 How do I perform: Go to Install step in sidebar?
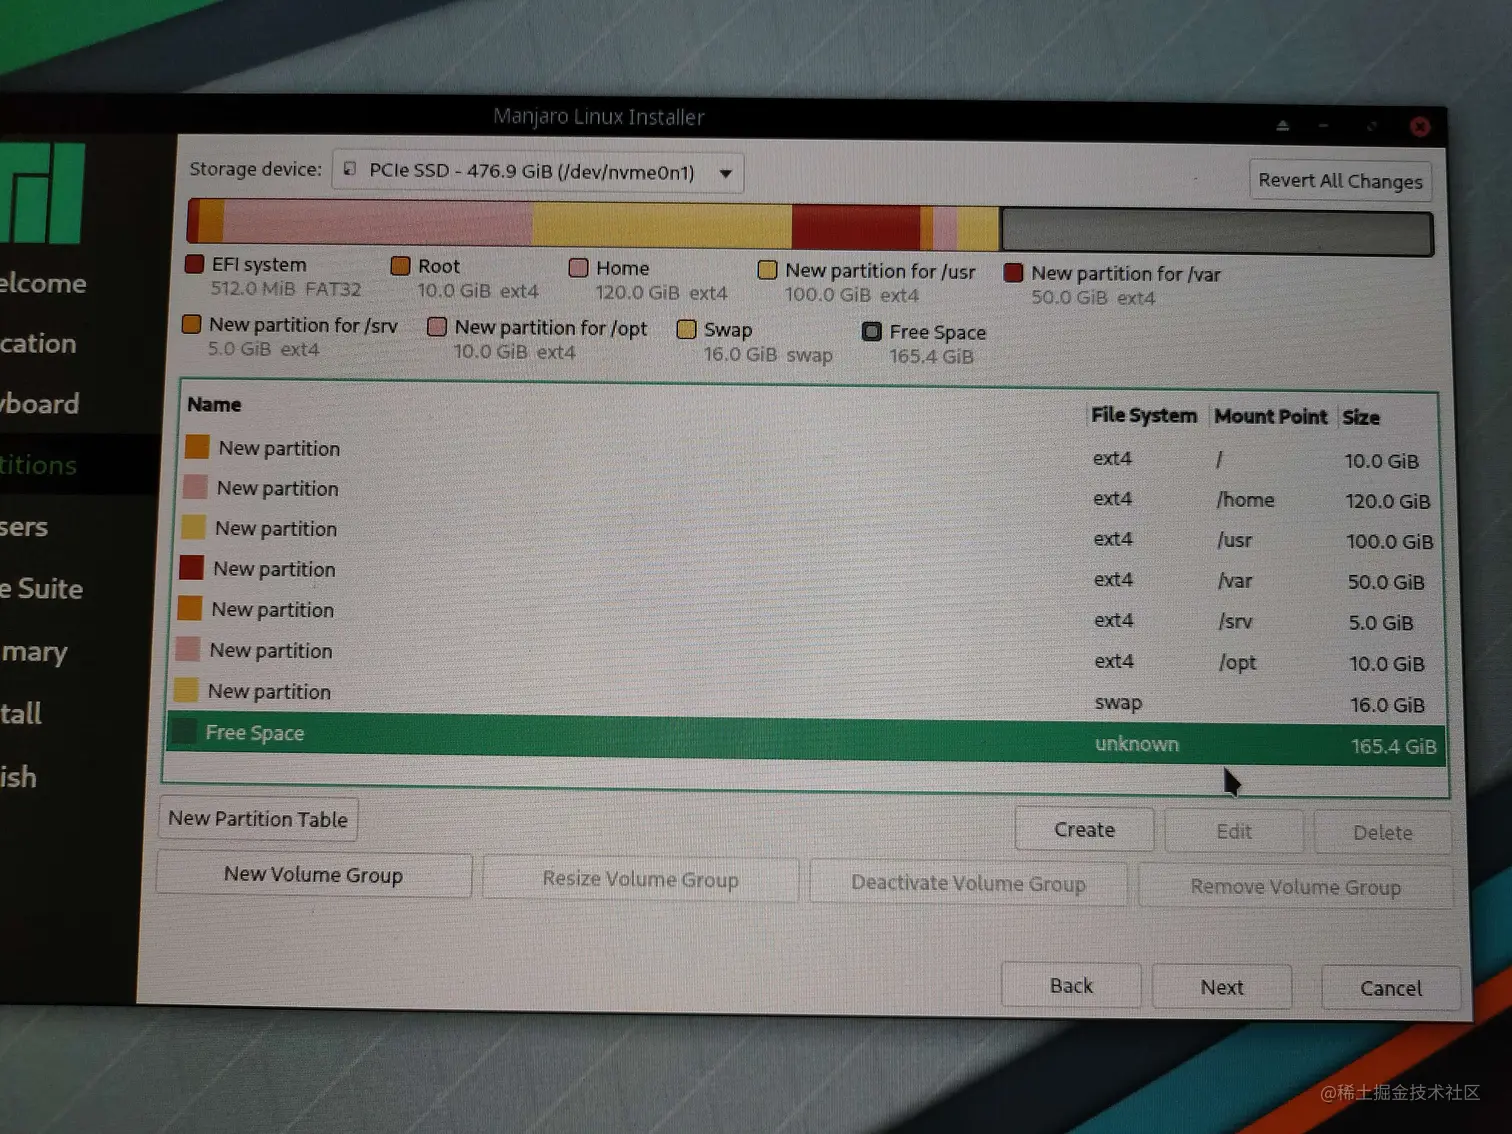click(x=21, y=713)
